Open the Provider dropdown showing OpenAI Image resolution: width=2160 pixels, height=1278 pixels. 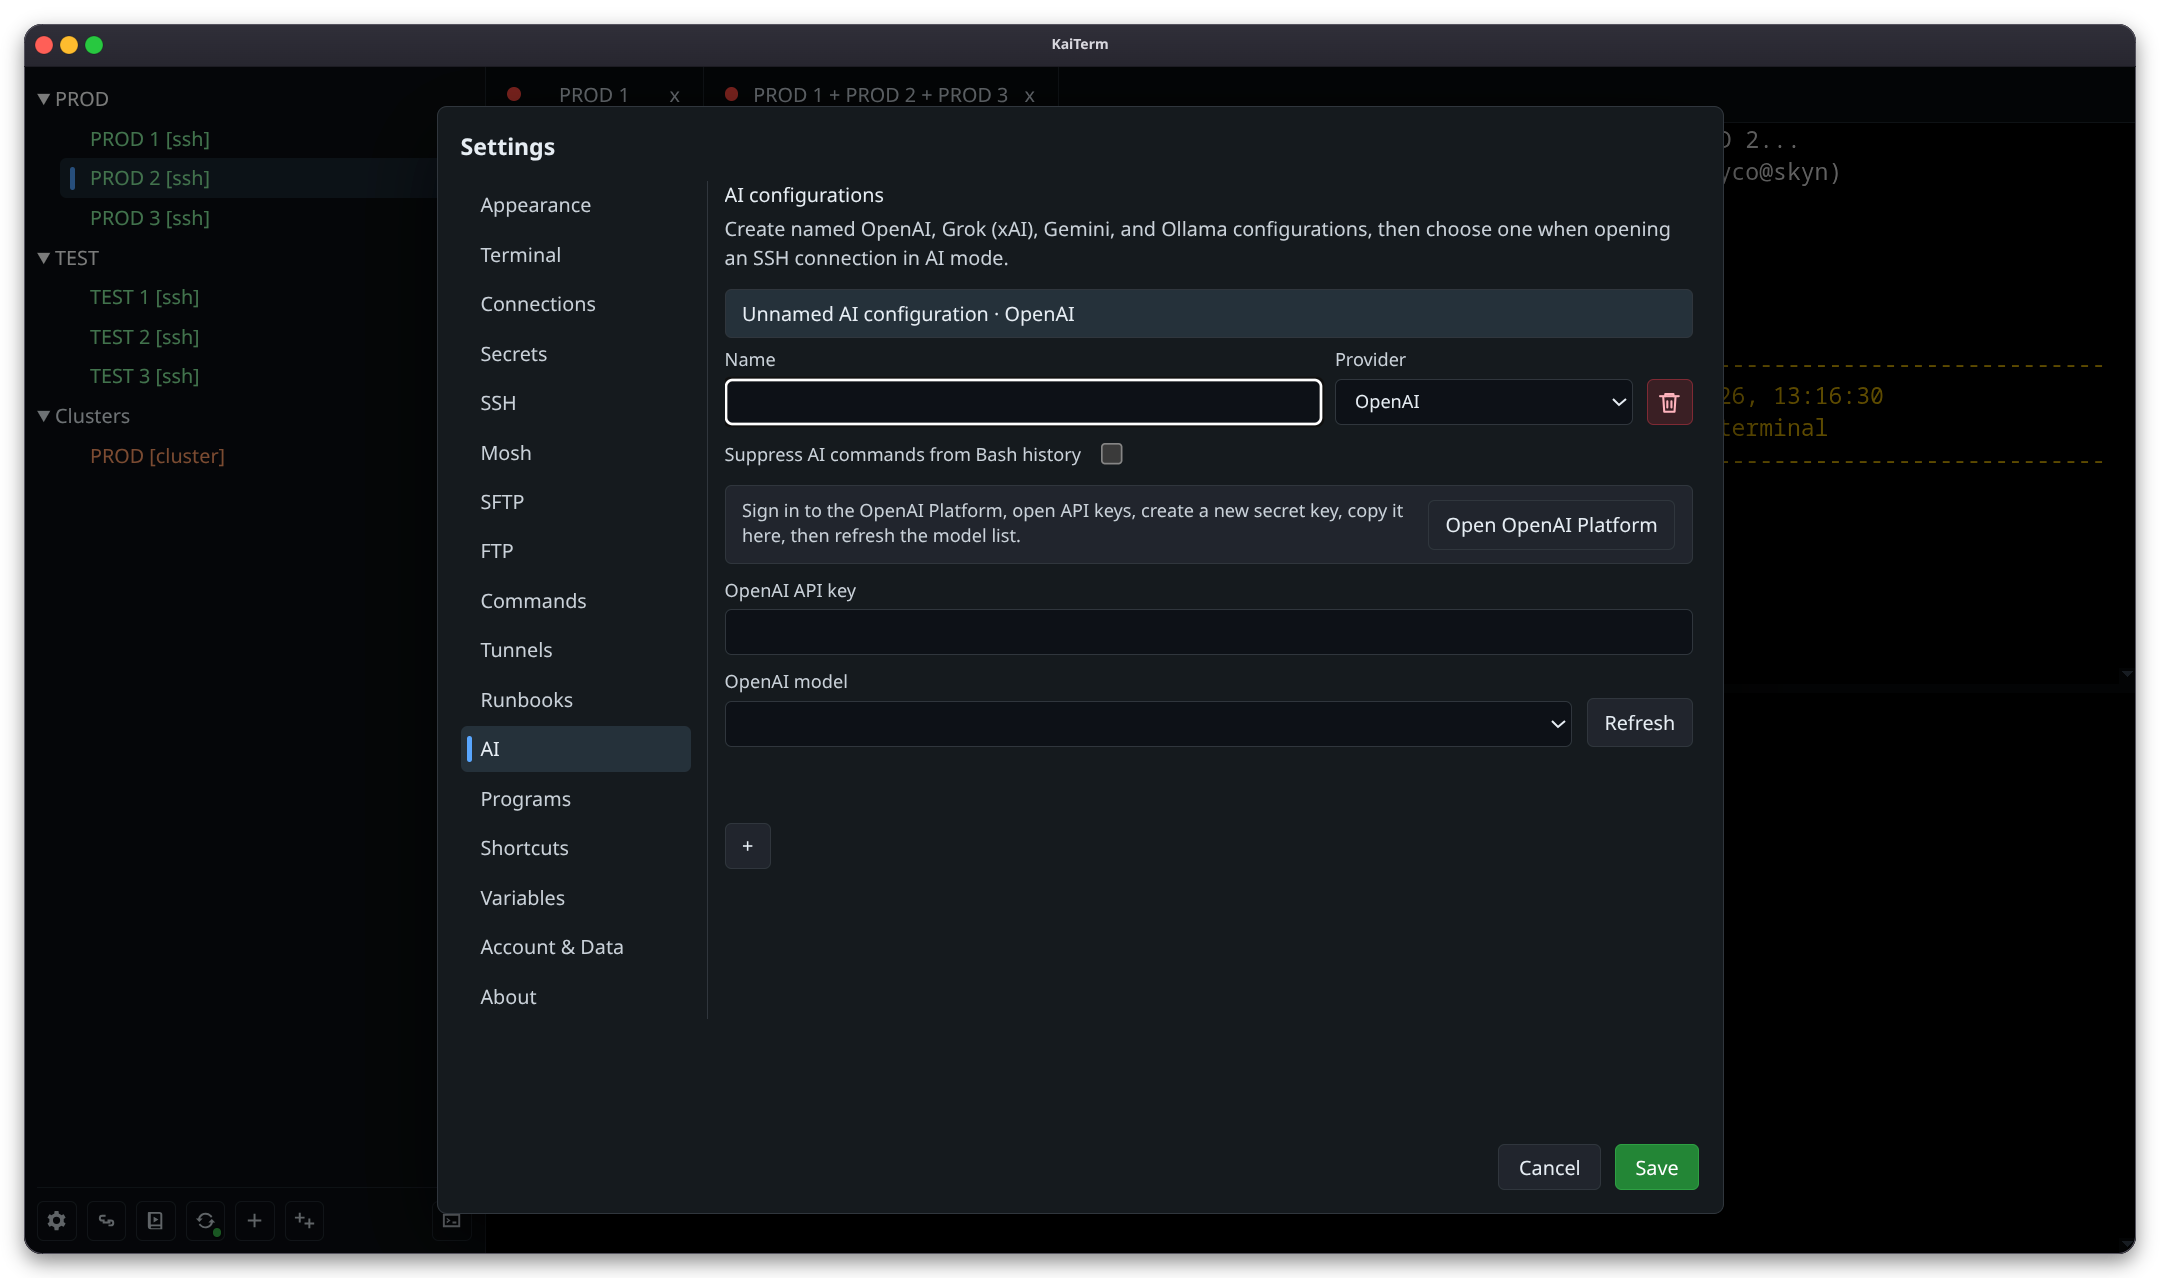point(1483,402)
